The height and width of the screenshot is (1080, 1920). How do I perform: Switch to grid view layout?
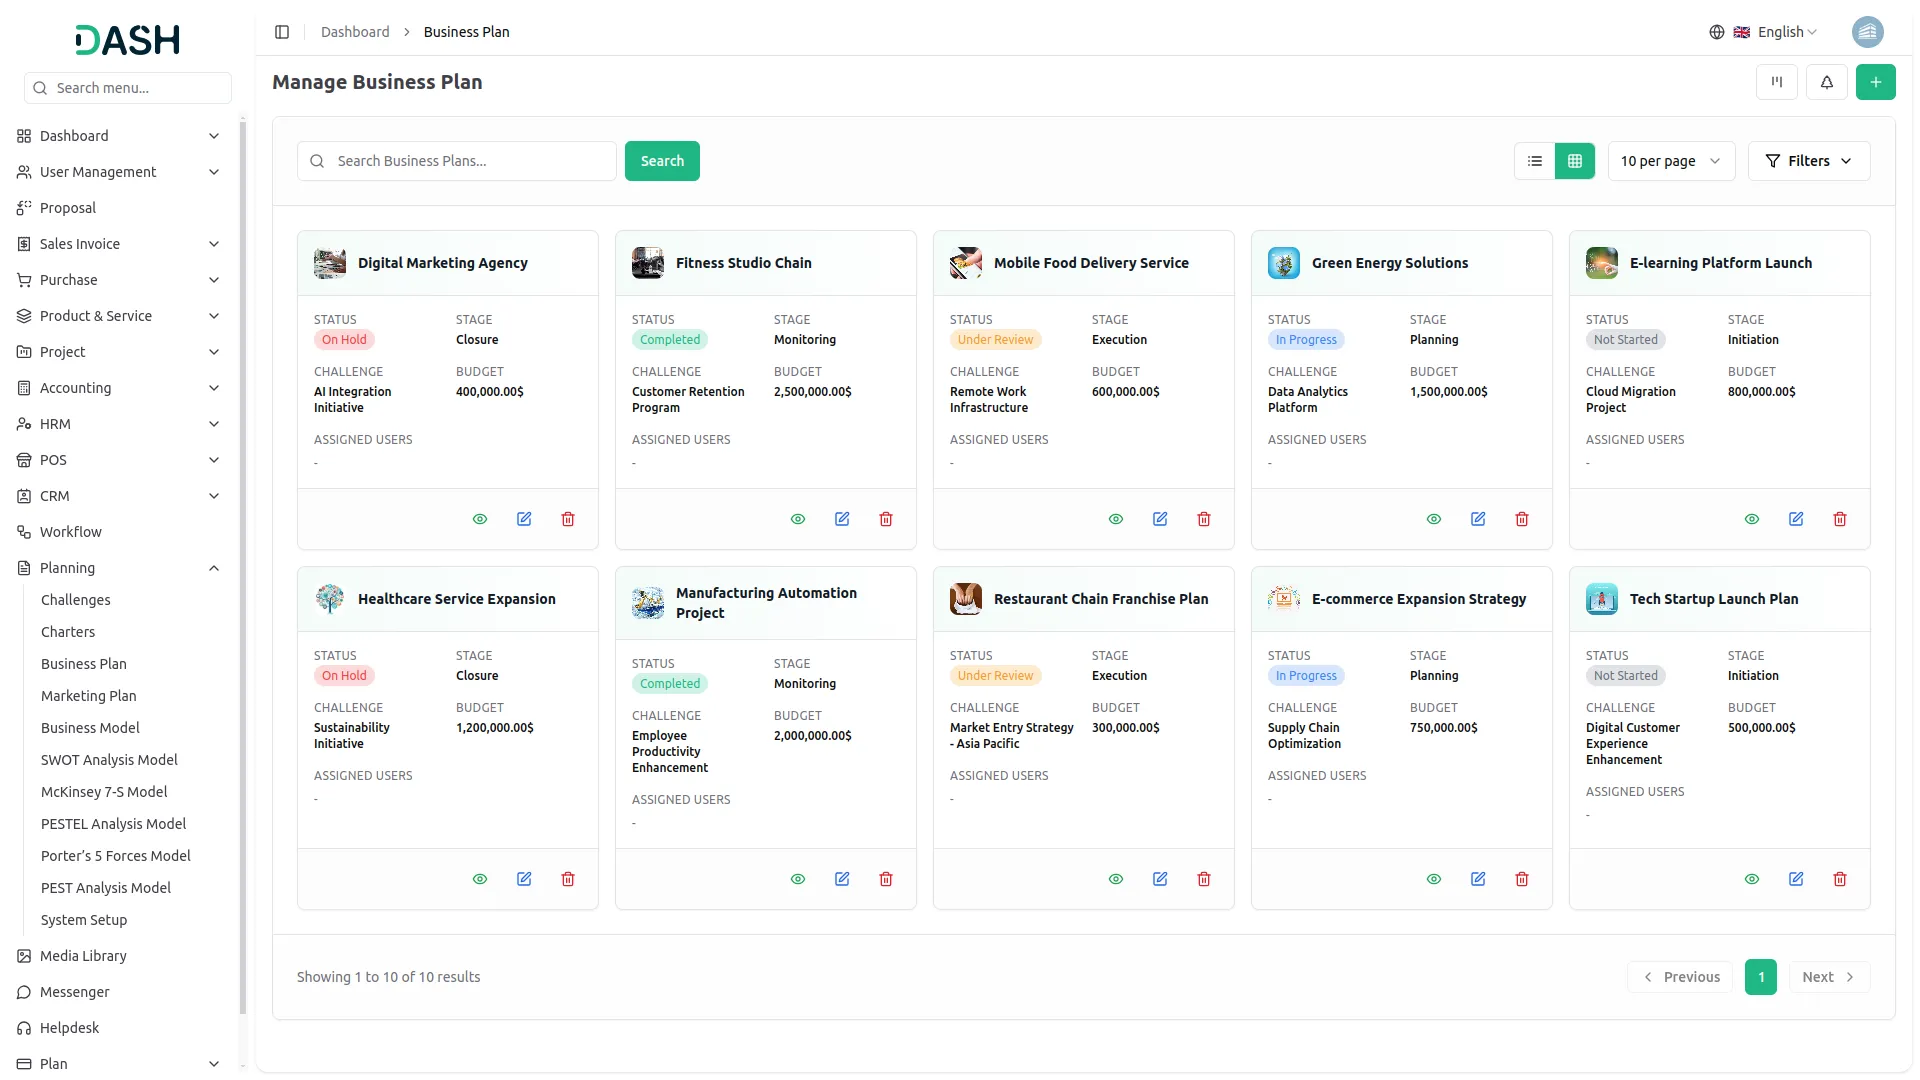(x=1575, y=161)
